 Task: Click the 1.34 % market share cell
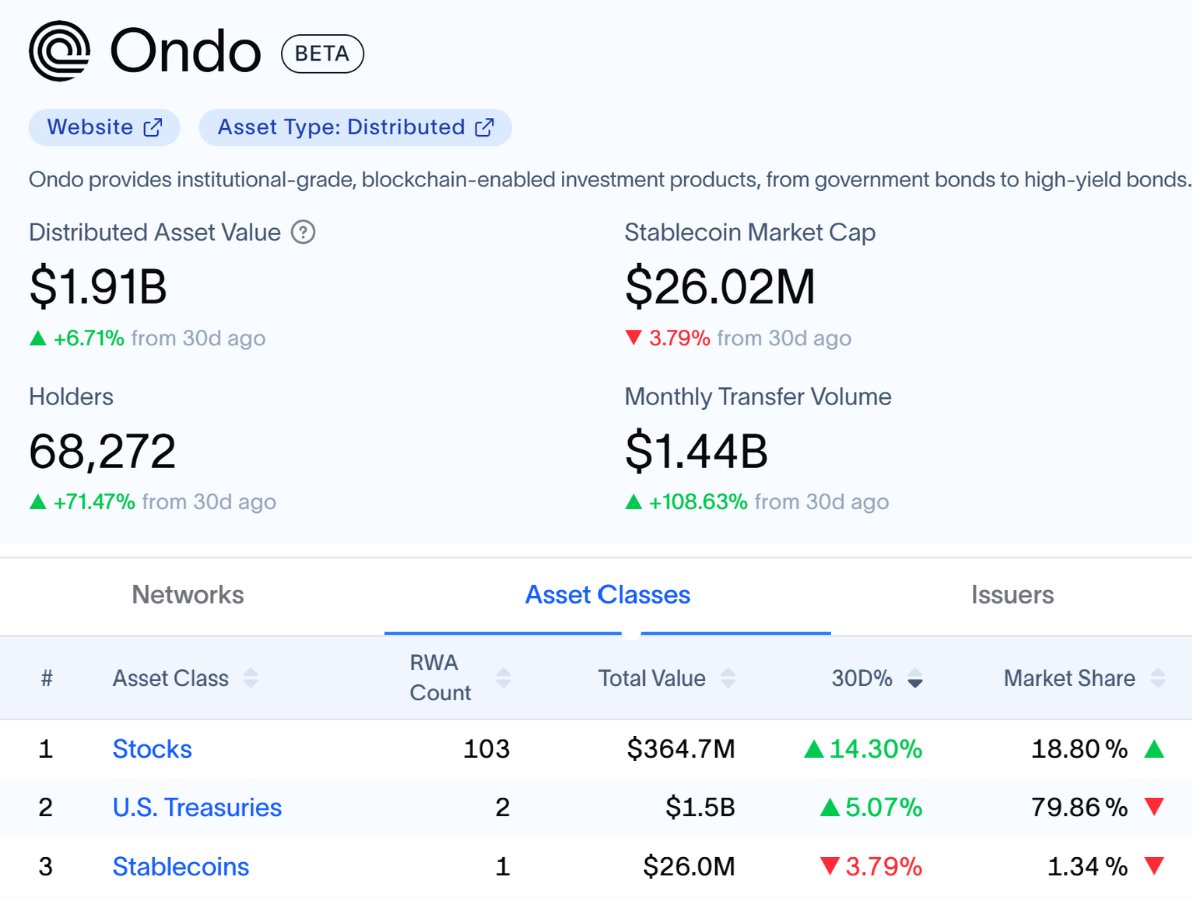pyautogui.click(x=1088, y=867)
